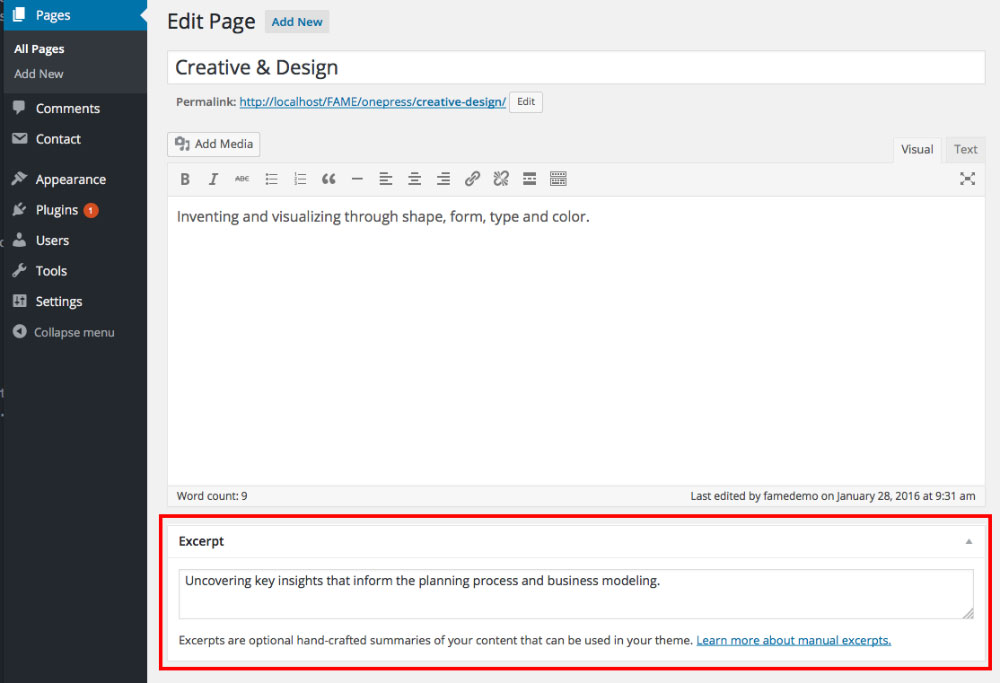Apply blockquote formatting
The height and width of the screenshot is (683, 1000).
[328, 179]
